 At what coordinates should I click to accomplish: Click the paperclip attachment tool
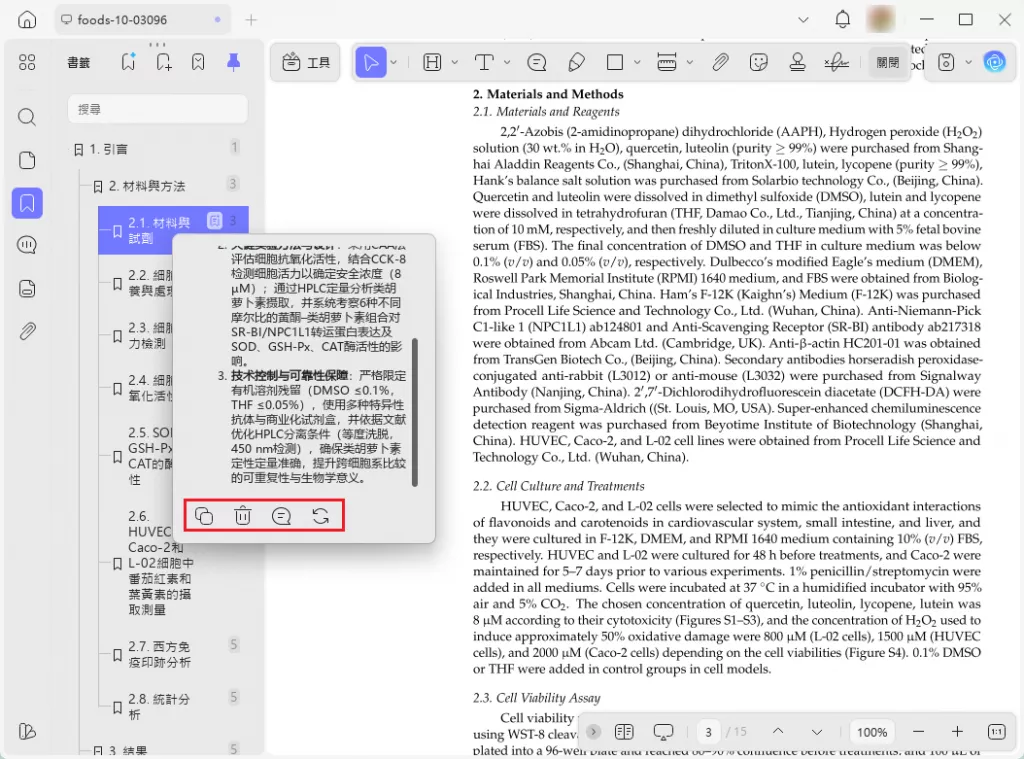pos(720,62)
